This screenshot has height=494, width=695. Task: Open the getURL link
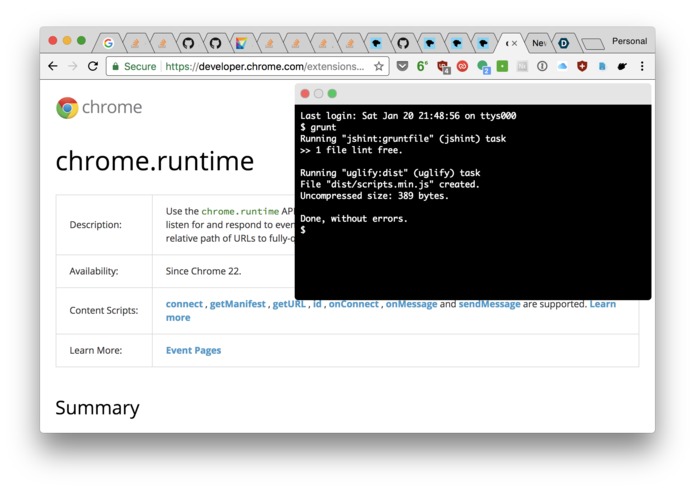[289, 304]
